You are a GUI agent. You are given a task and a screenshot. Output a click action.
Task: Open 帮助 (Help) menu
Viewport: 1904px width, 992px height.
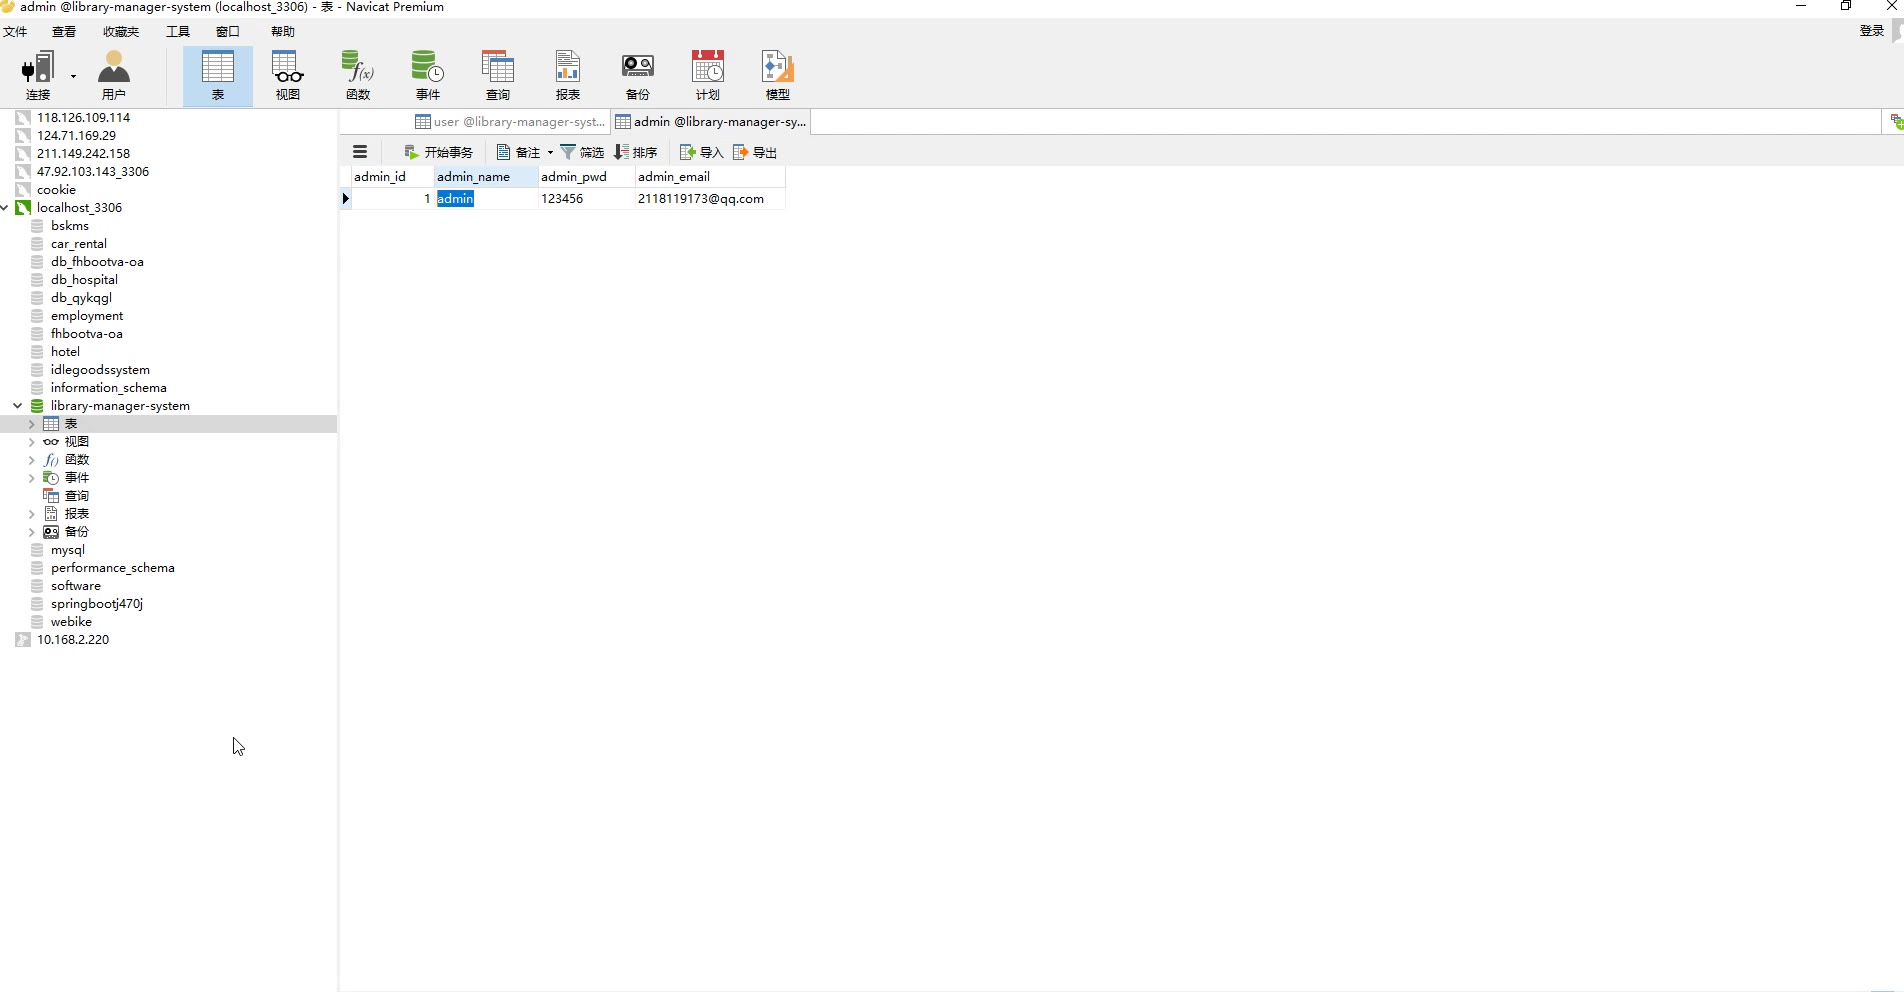pos(283,32)
